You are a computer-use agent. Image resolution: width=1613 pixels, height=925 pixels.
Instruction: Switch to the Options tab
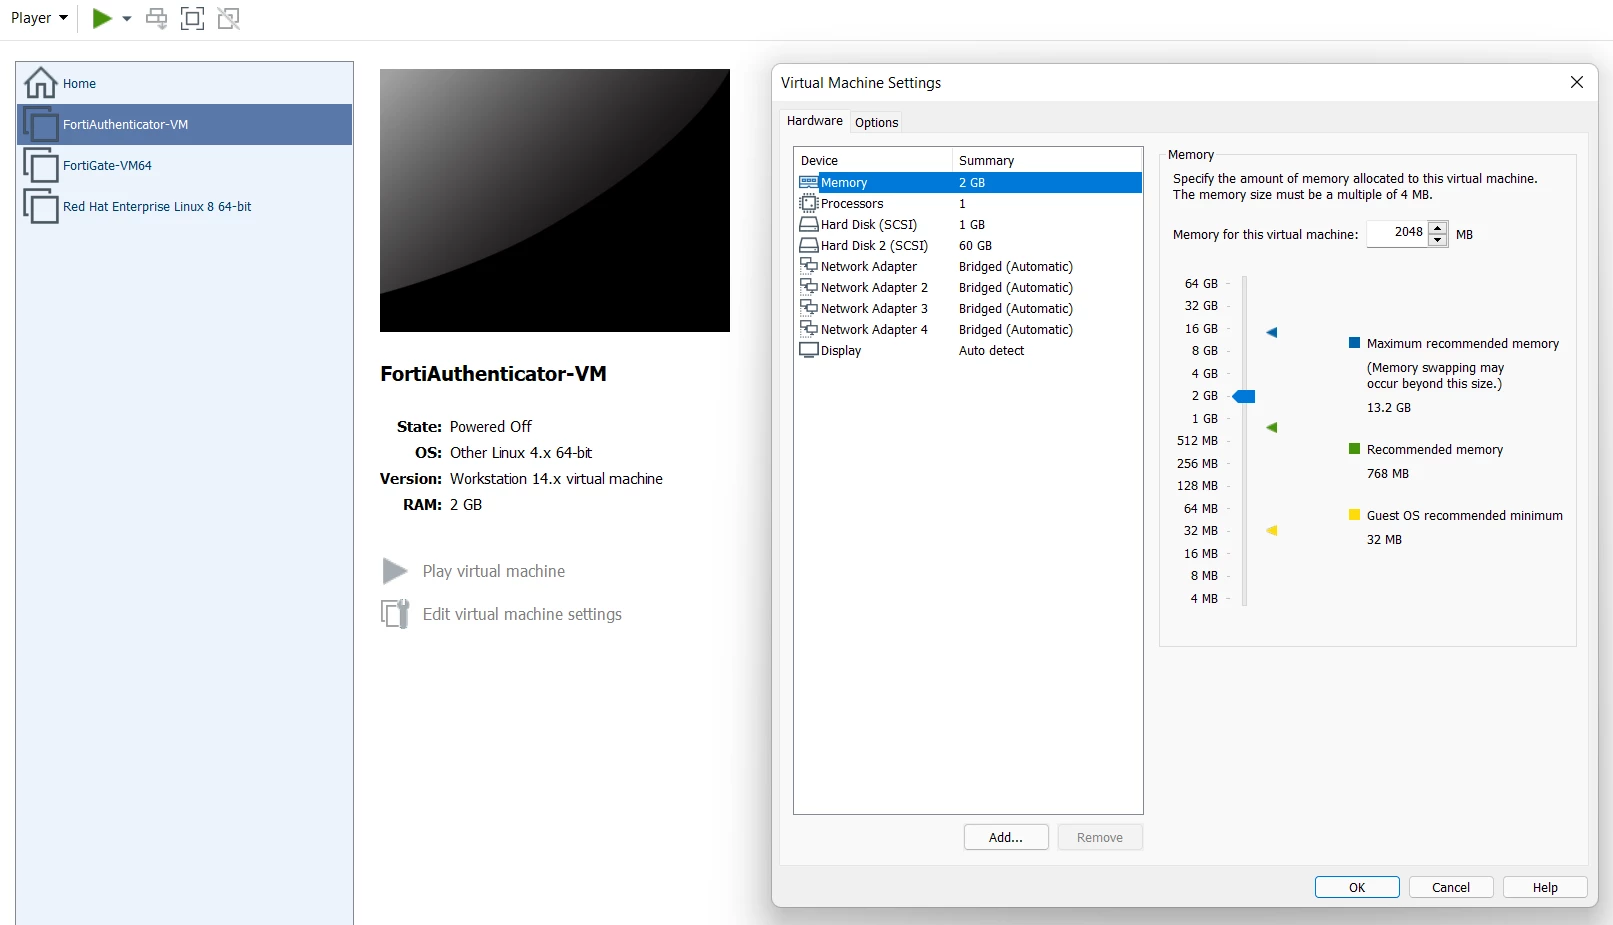[x=877, y=123]
